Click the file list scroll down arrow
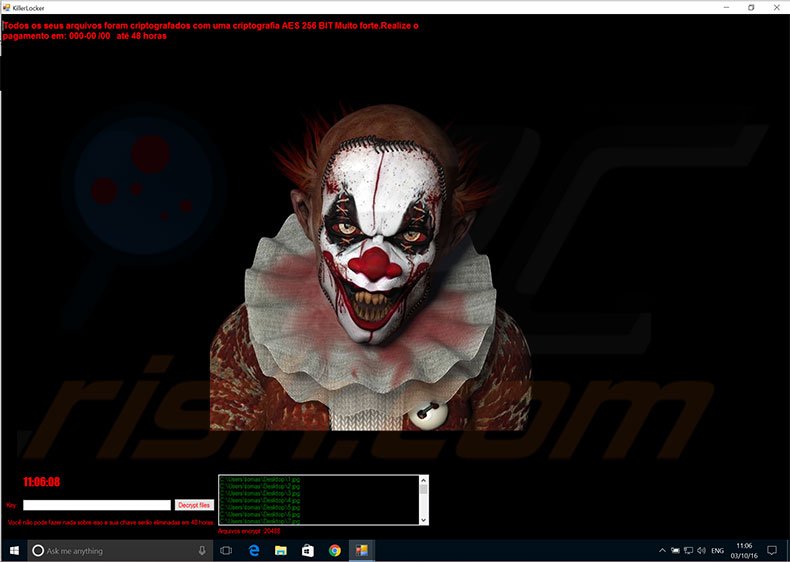Image resolution: width=790 pixels, height=562 pixels. pos(423,520)
